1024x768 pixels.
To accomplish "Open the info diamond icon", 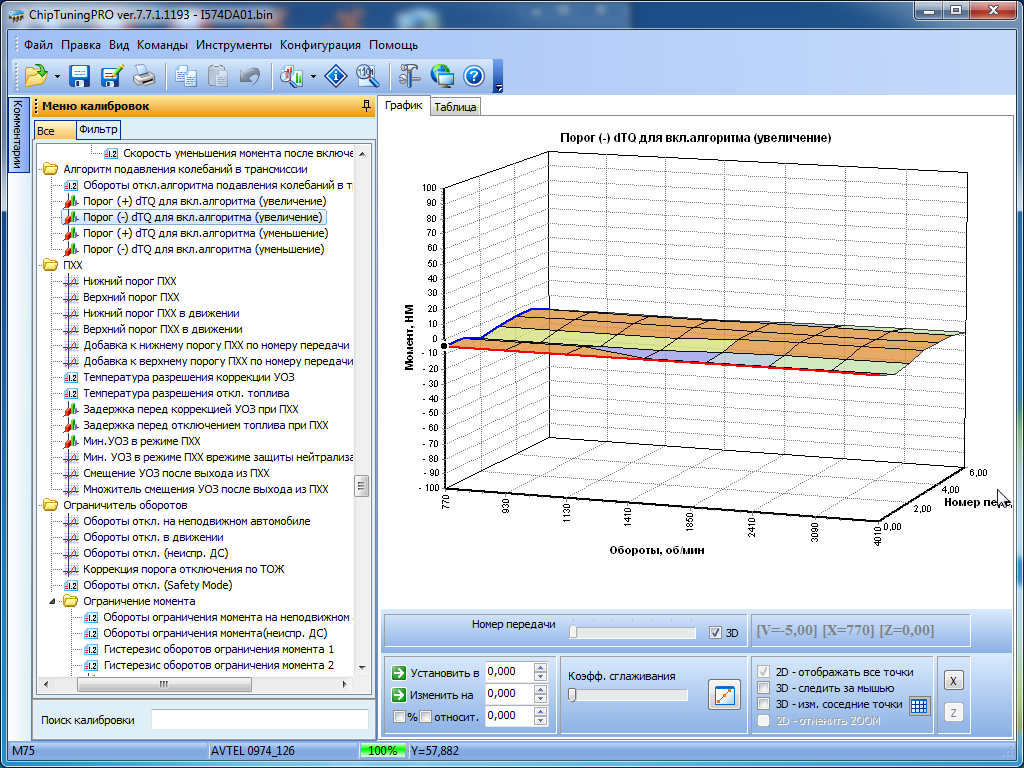I will [x=338, y=76].
